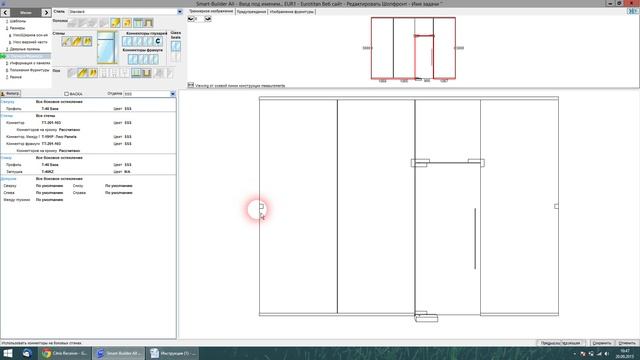Viewport: 640px width, 360px height.
Task: Select the second Стены yellow profile icon
Action: (77, 41)
